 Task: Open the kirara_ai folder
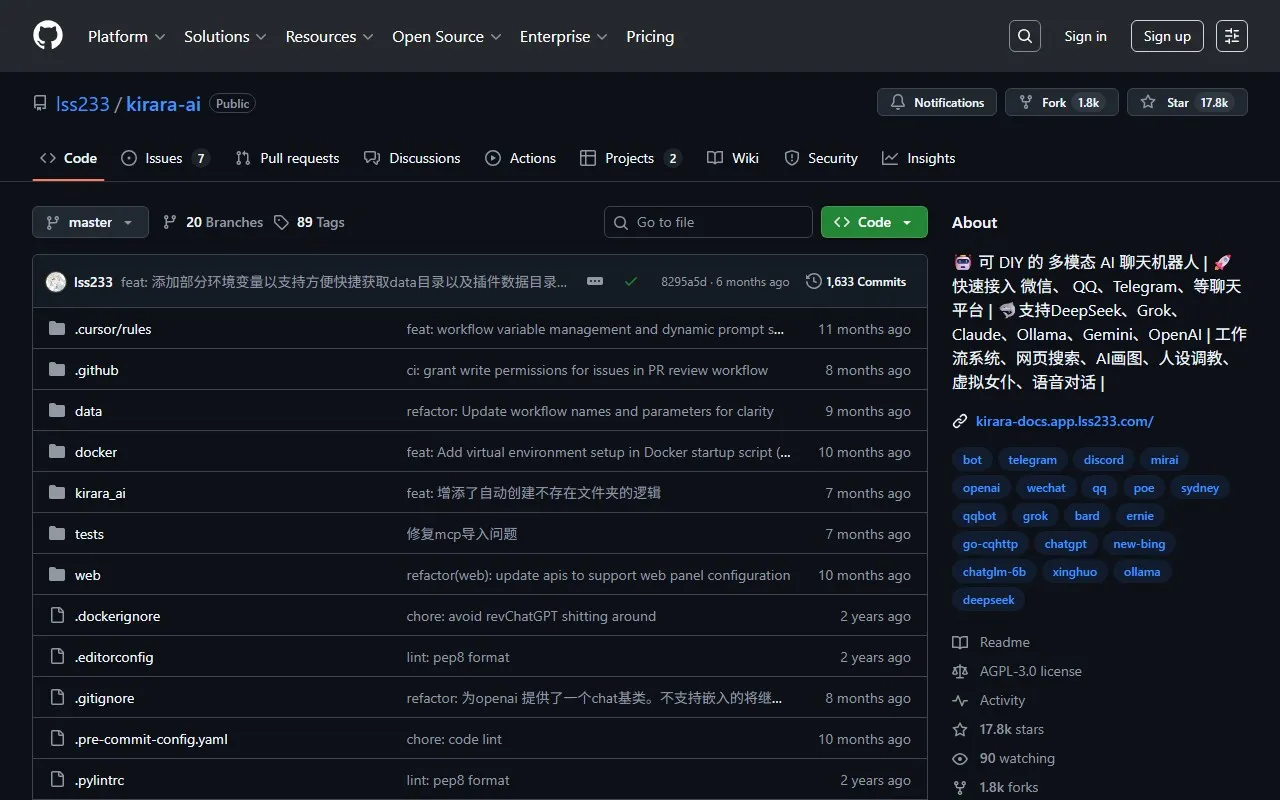pyautogui.click(x=100, y=493)
